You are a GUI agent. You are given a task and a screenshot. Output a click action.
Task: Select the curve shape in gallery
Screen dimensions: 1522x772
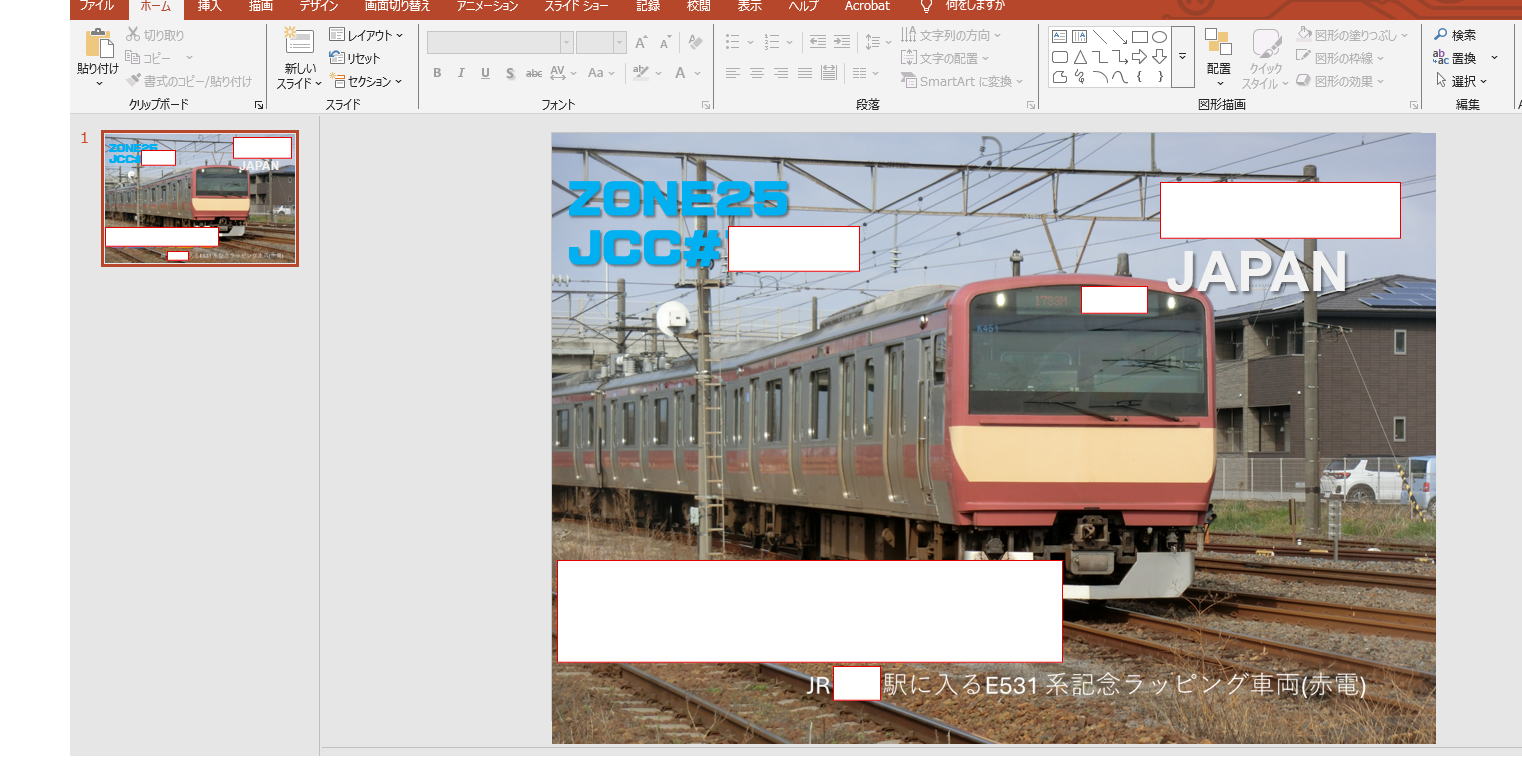[x=1120, y=77]
